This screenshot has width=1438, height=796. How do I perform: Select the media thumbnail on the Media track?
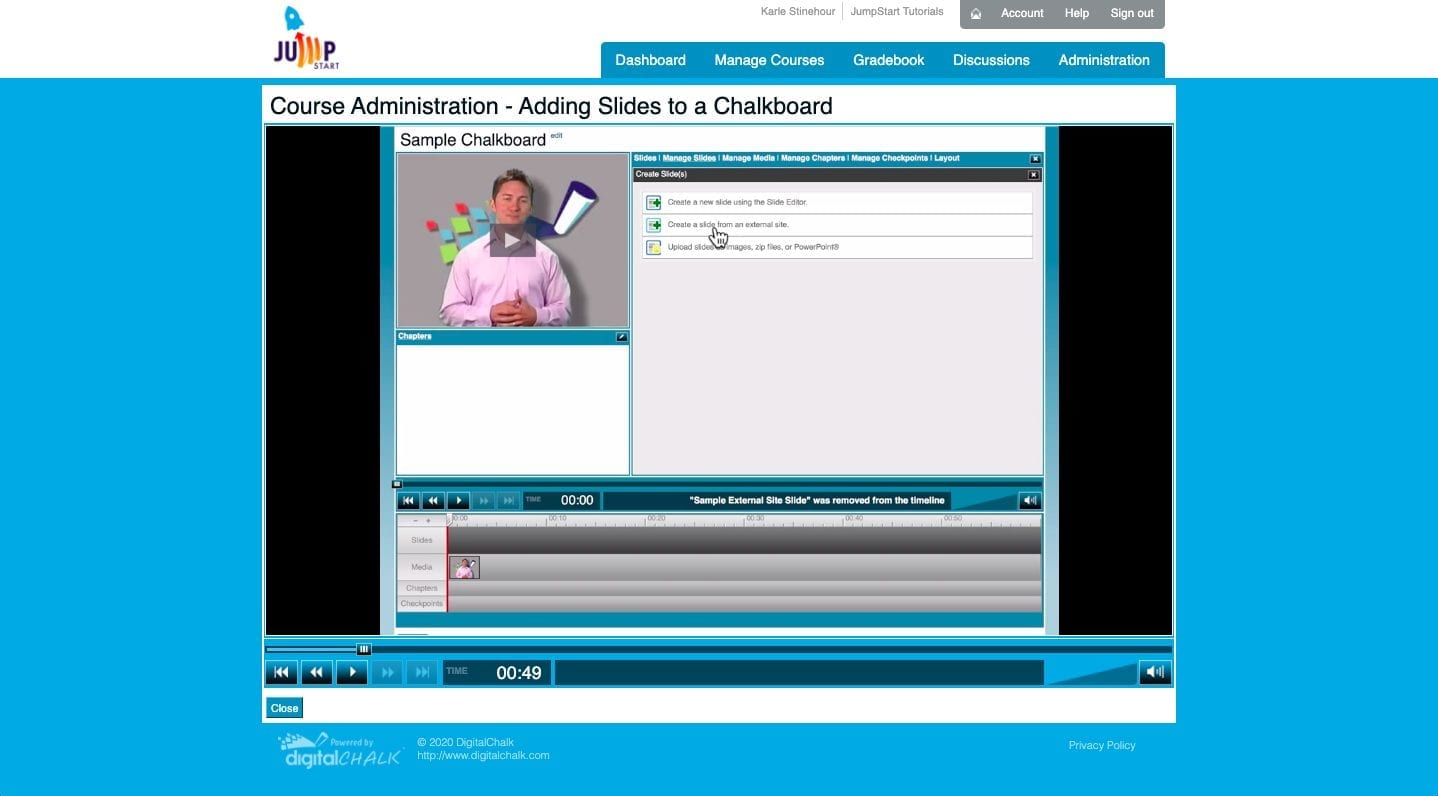(x=465, y=568)
